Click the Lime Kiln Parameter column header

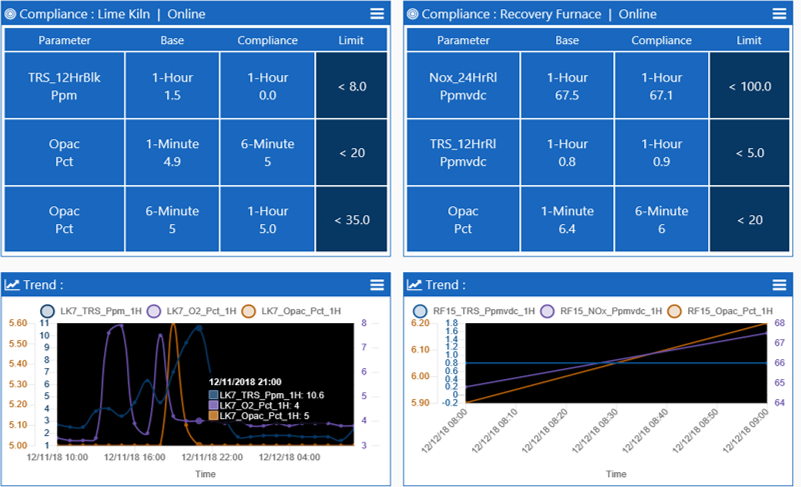(x=64, y=40)
